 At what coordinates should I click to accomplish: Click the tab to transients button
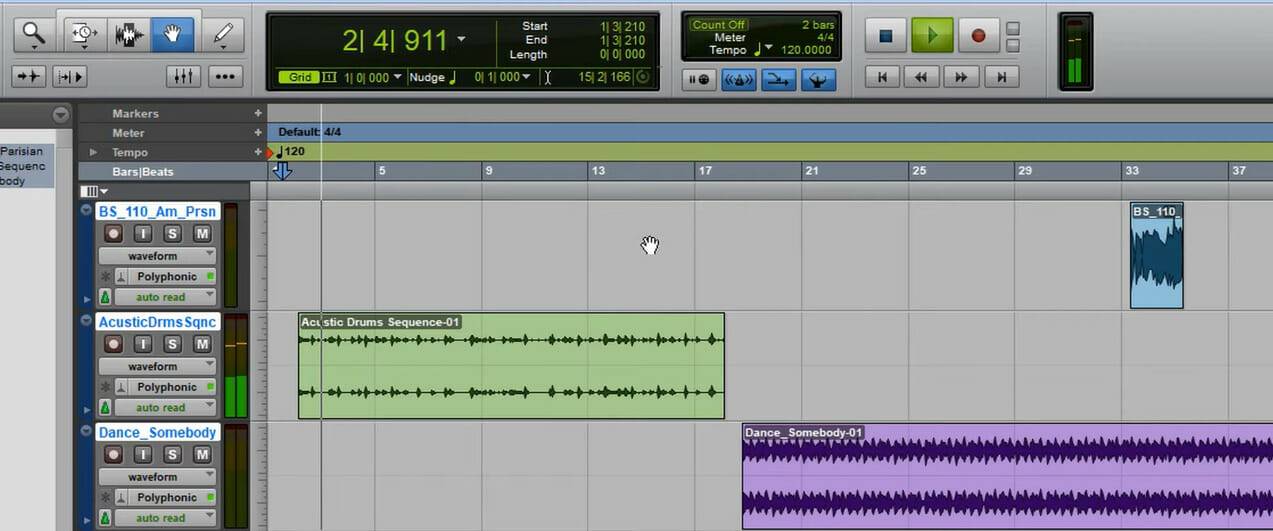(30, 76)
